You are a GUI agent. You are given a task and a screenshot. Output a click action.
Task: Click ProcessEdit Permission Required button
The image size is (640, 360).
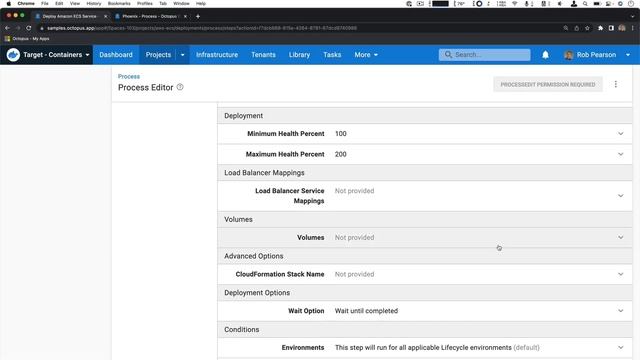tap(548, 84)
